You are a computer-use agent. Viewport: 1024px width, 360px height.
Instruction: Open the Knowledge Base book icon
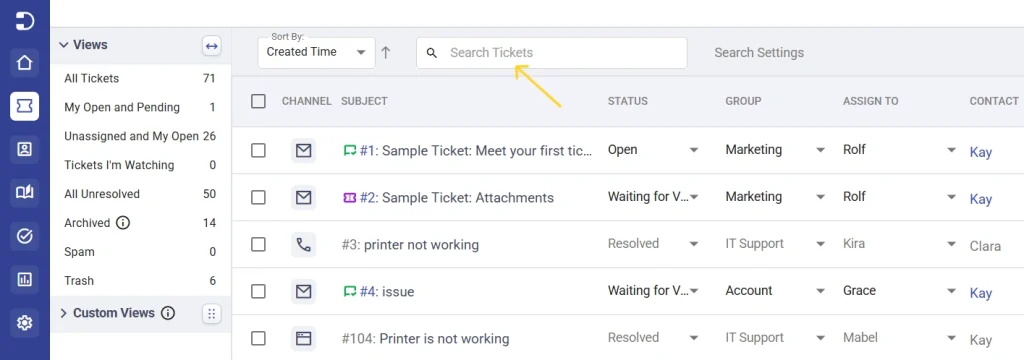coord(24,192)
